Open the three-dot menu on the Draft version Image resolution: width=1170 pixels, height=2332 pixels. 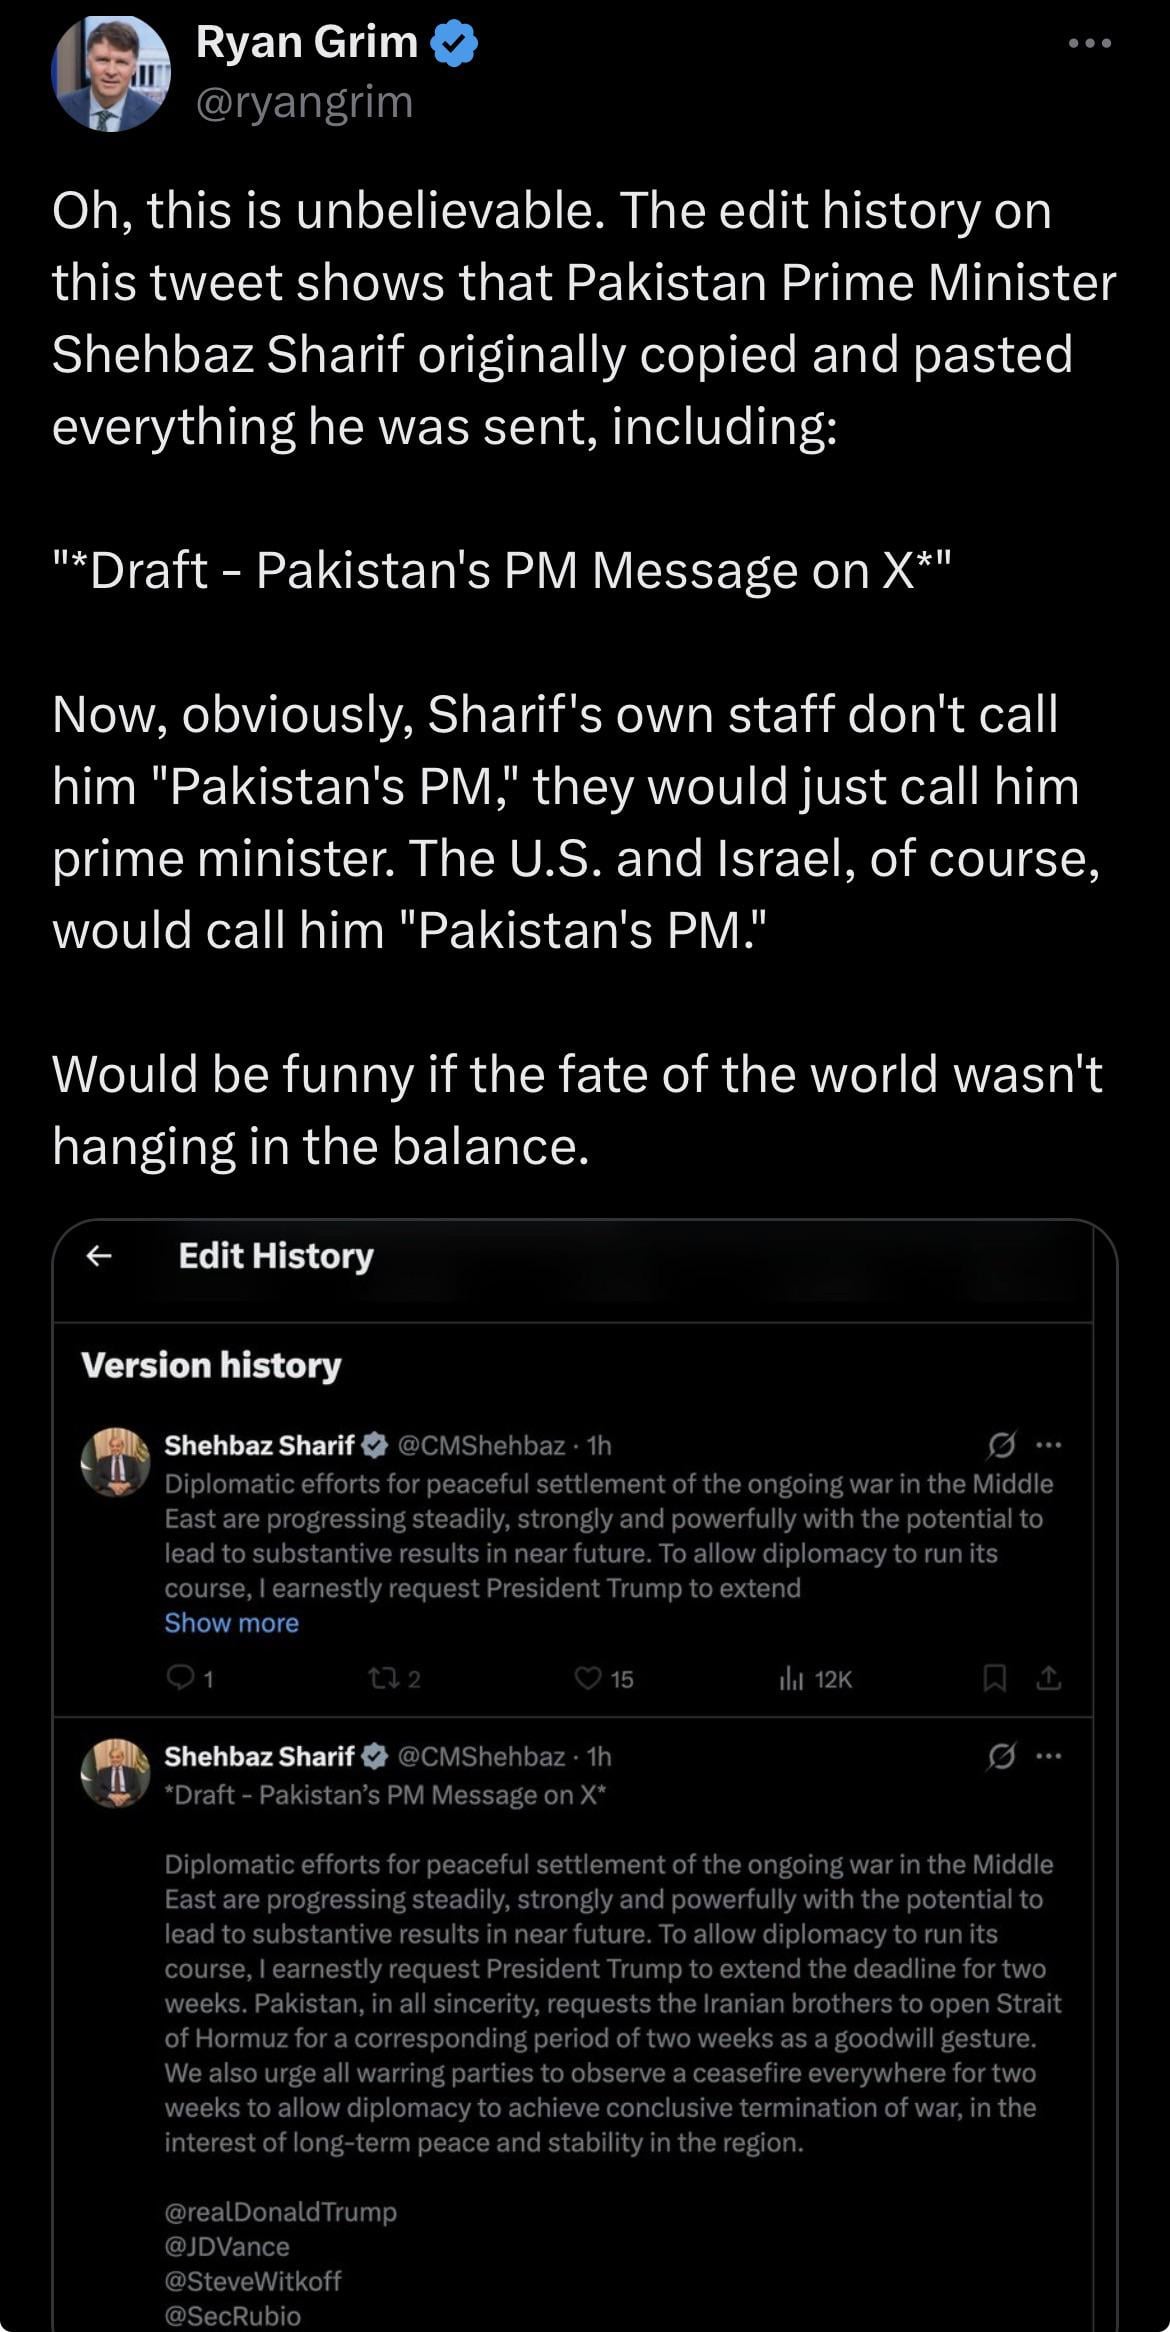click(1048, 1756)
